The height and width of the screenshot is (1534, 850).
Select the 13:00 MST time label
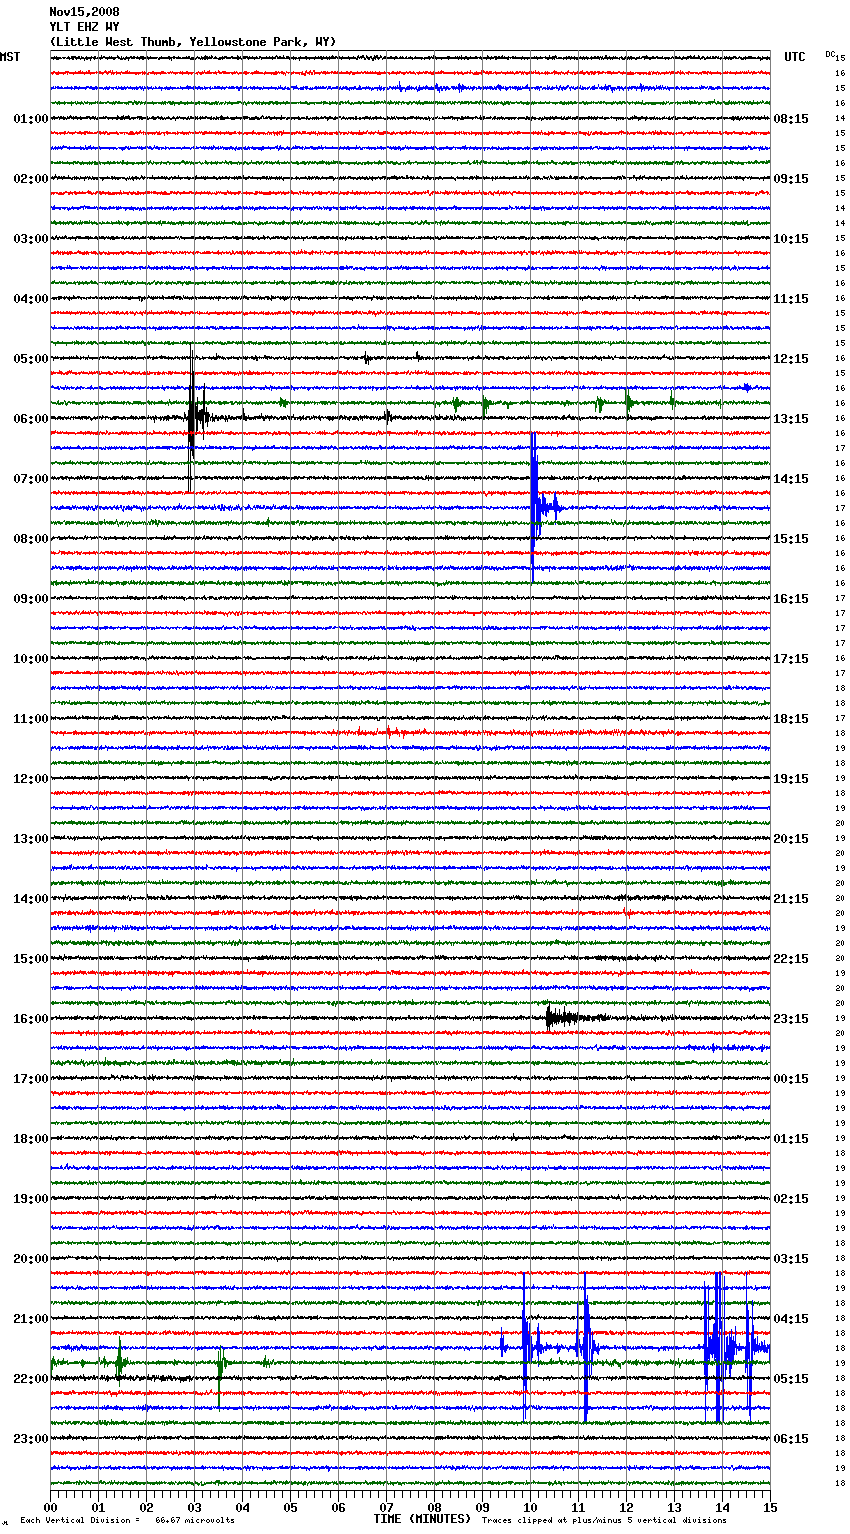click(31, 839)
